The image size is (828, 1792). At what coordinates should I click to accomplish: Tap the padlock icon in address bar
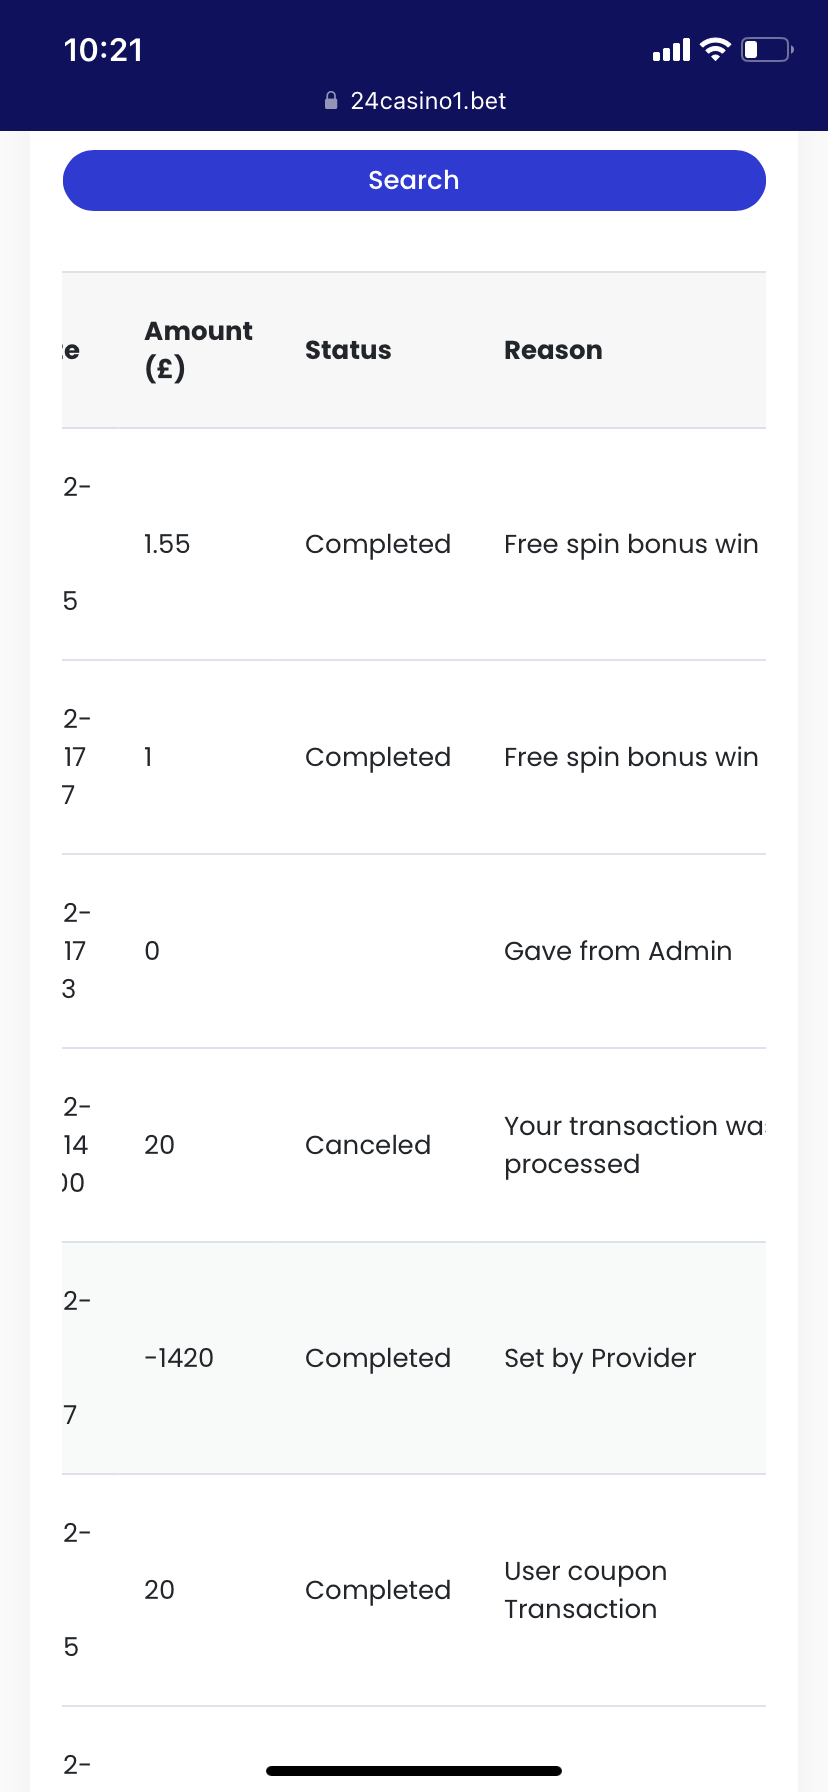pos(331,101)
